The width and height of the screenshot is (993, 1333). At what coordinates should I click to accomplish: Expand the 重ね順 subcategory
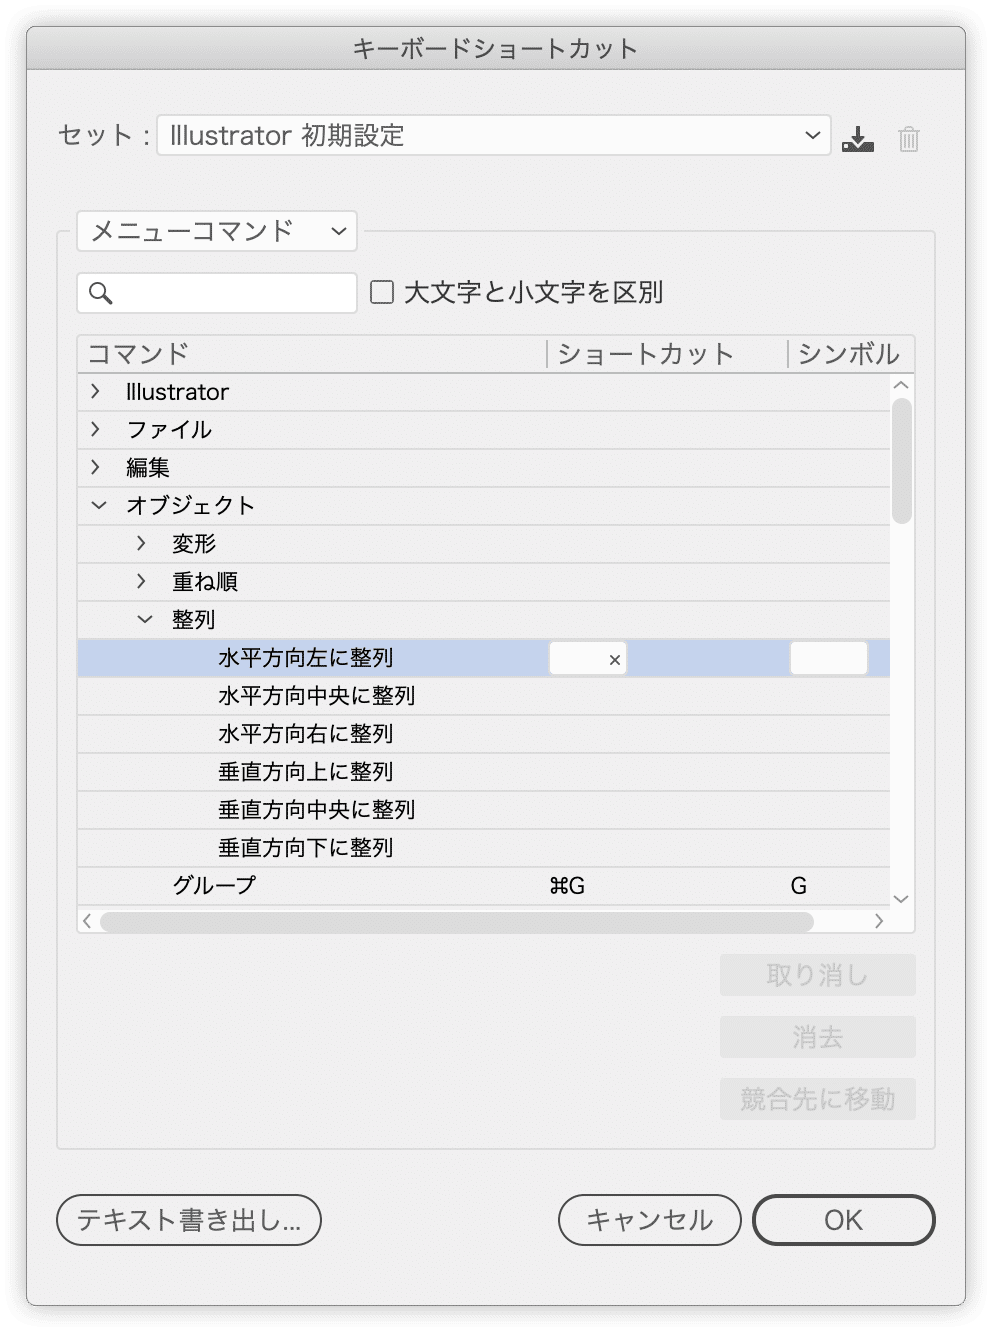[x=142, y=581]
